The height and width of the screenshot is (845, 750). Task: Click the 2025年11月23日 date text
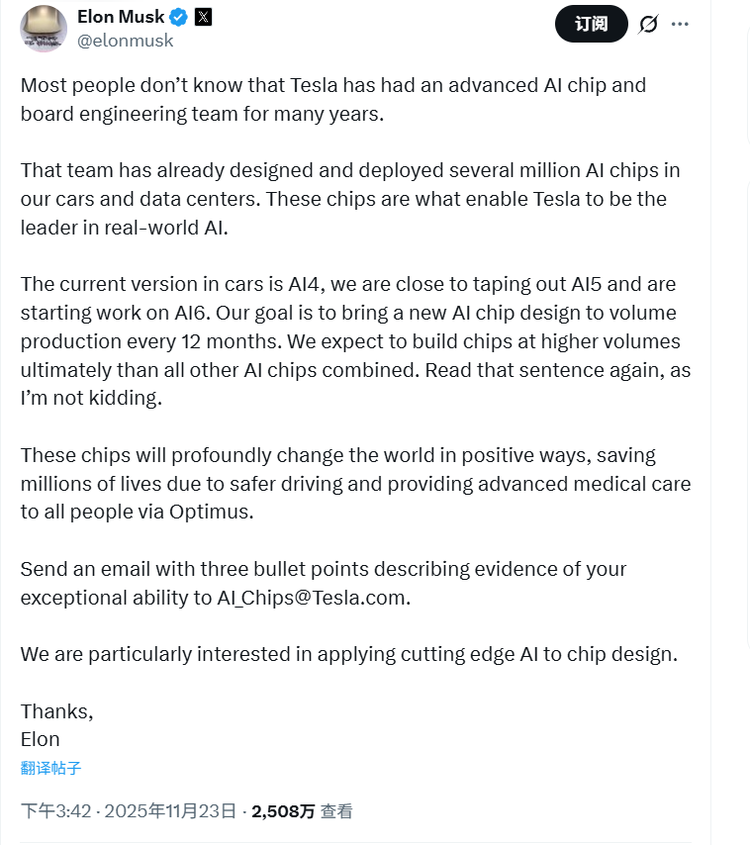[172, 811]
